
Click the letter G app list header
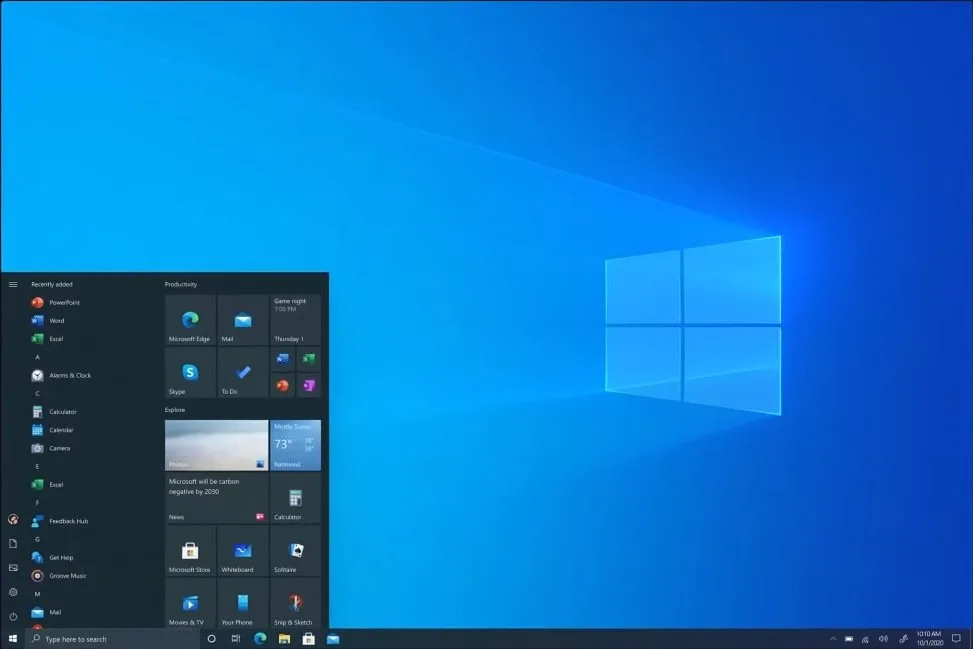click(x=37, y=539)
